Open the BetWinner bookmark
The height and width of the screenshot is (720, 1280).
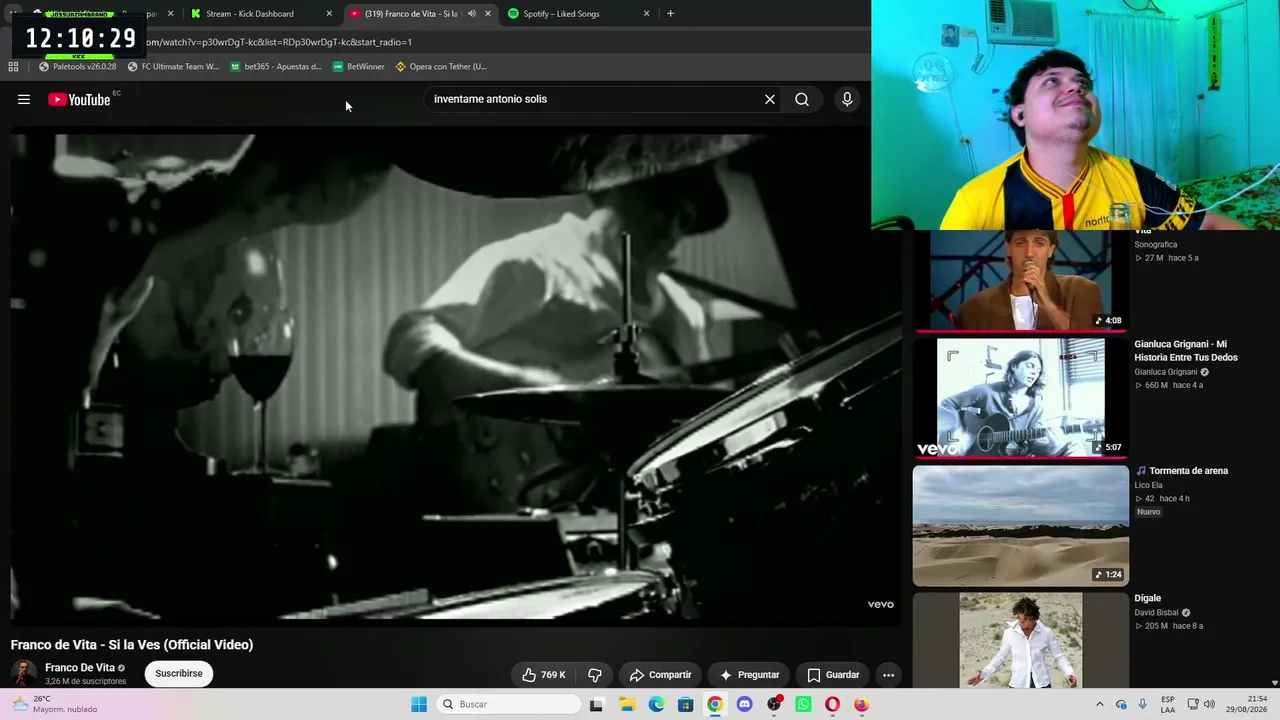[359, 67]
